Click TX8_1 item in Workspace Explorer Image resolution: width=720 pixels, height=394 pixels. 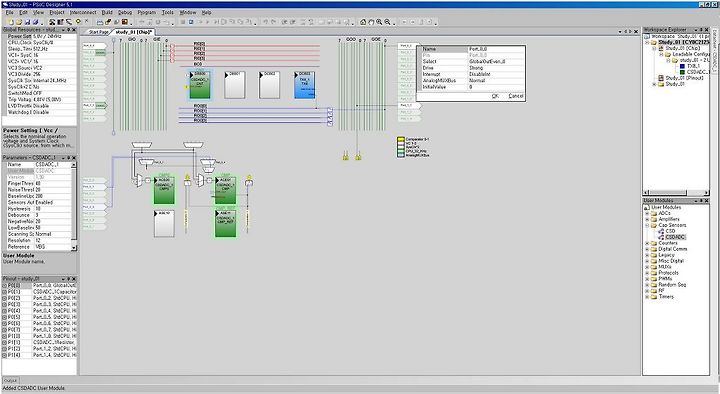(693, 66)
